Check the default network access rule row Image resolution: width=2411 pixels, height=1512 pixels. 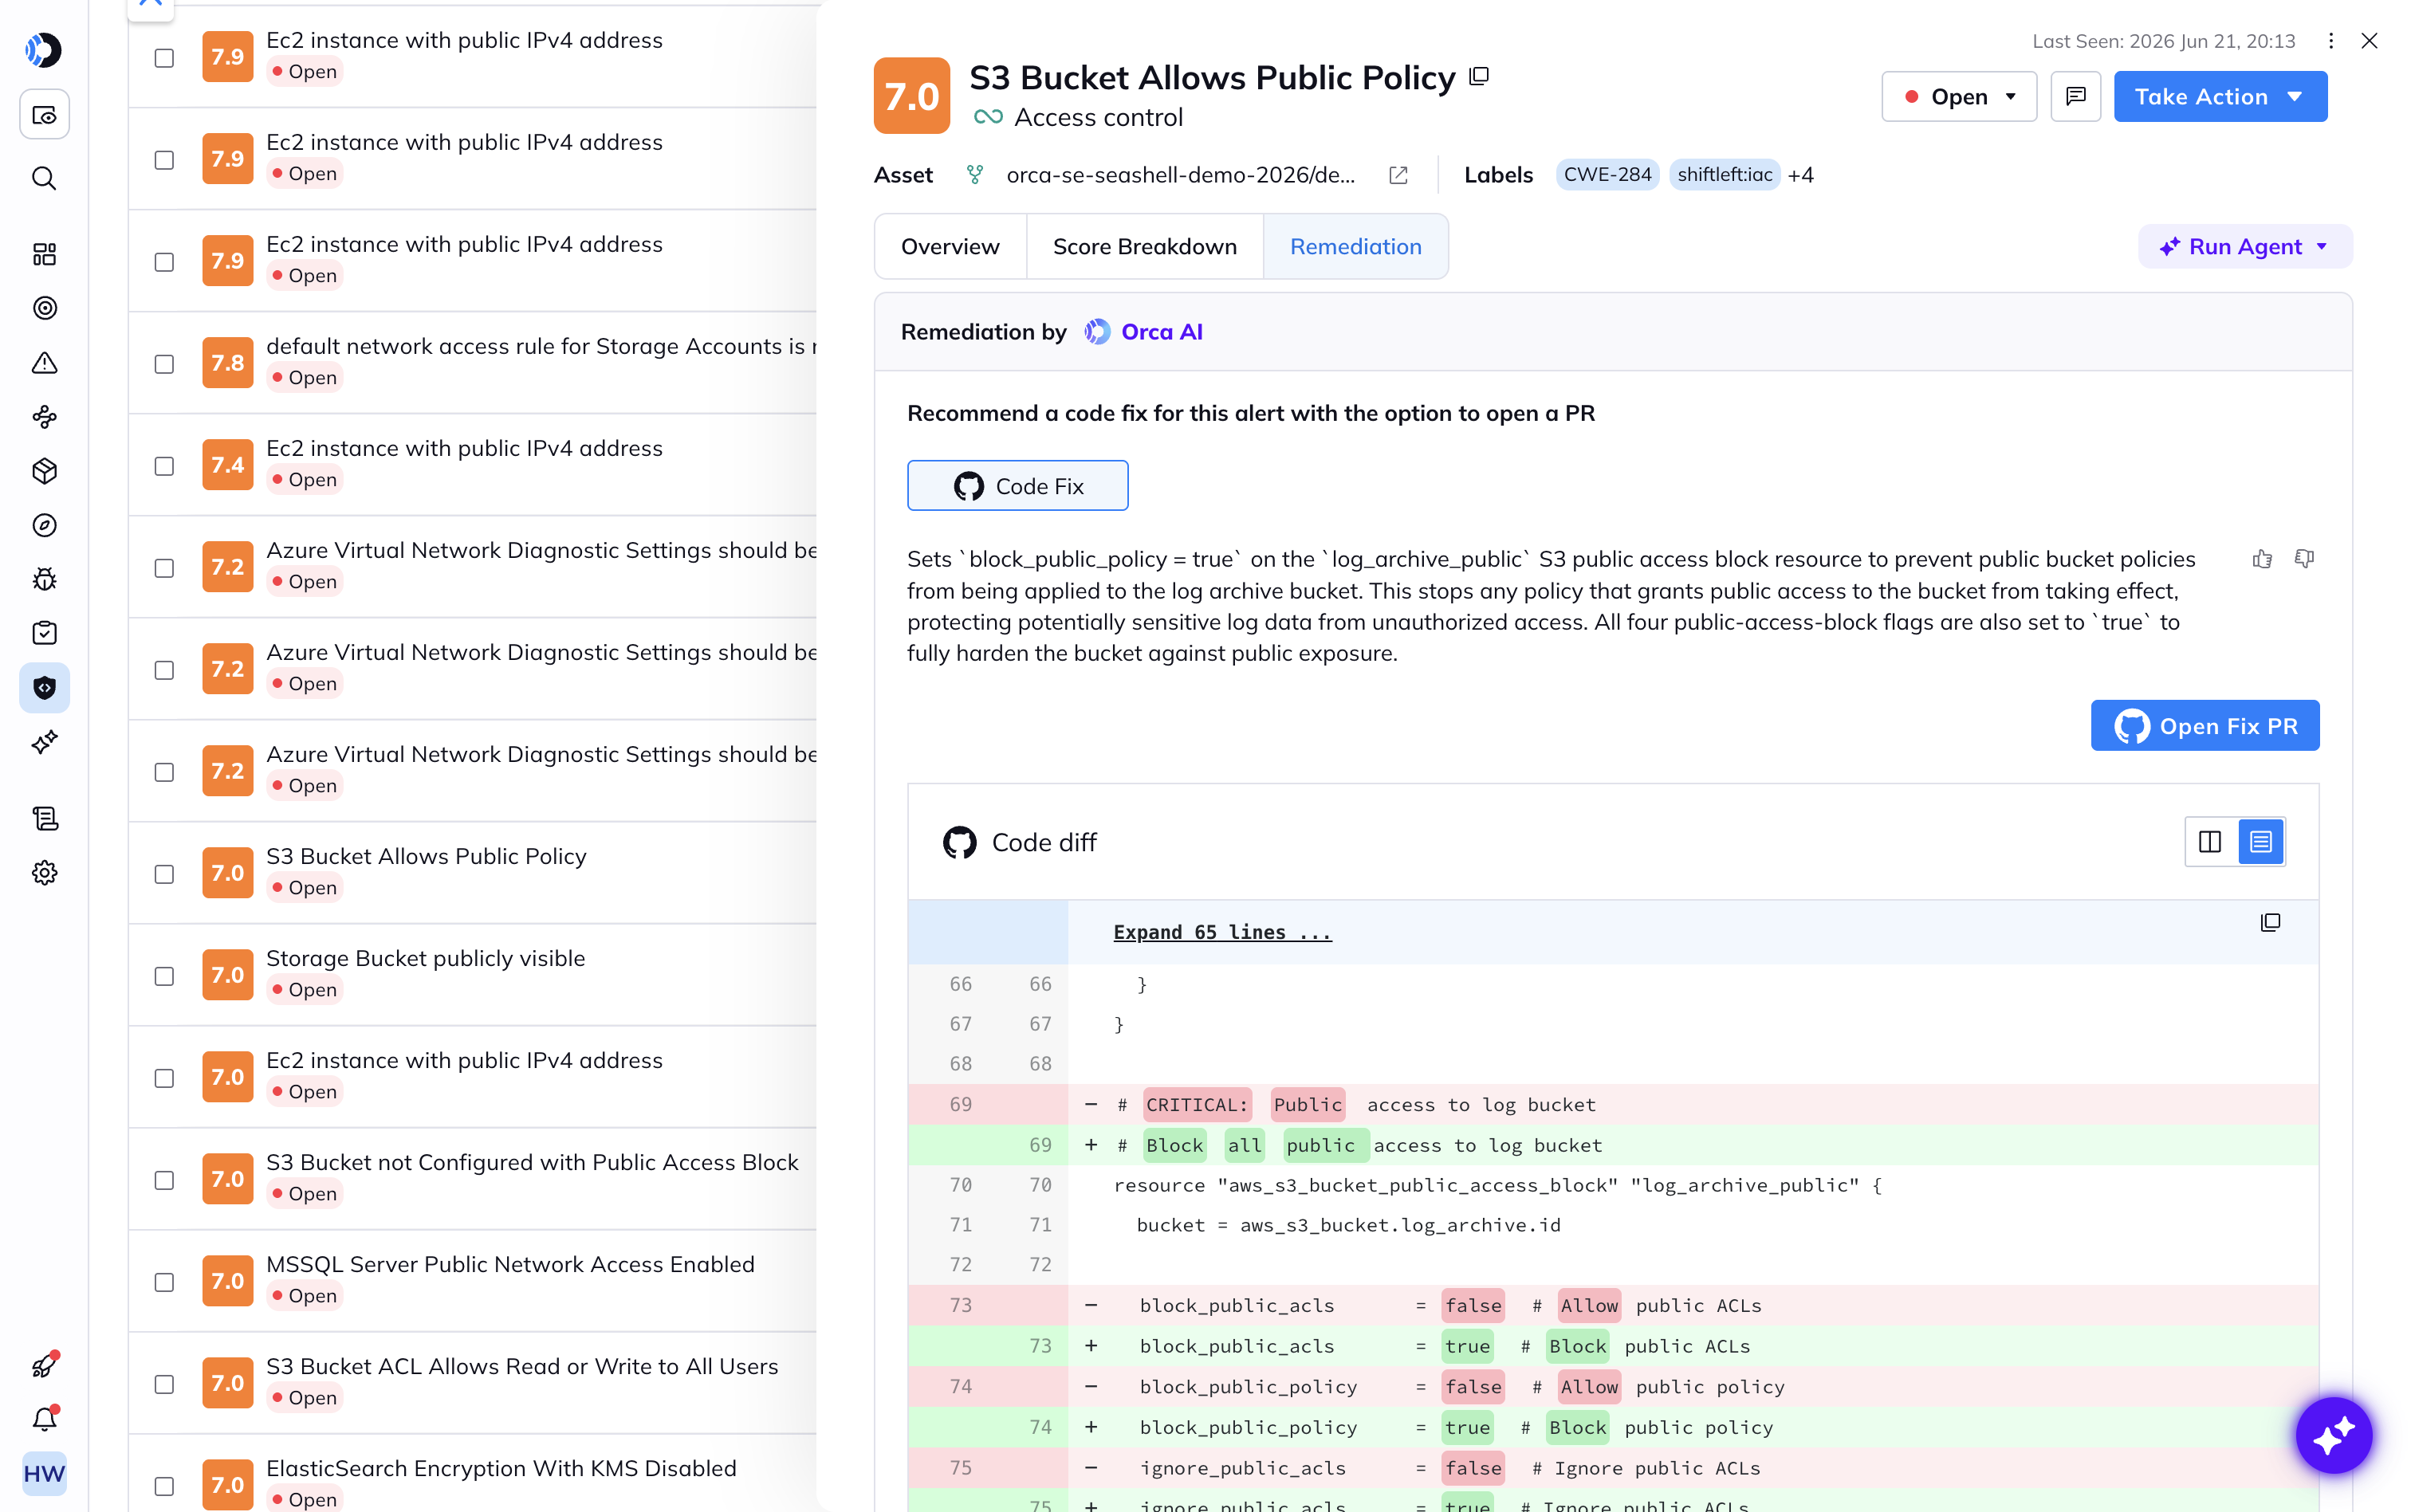164,364
